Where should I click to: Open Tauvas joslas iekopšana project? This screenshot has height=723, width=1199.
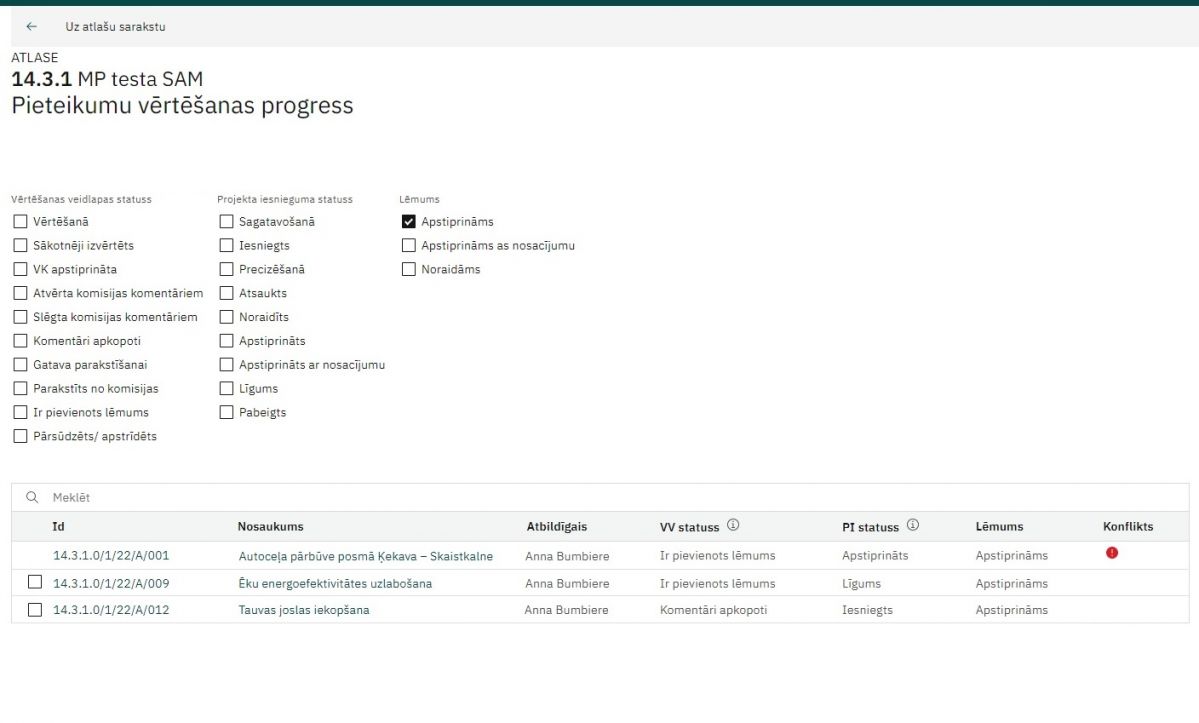(x=303, y=610)
